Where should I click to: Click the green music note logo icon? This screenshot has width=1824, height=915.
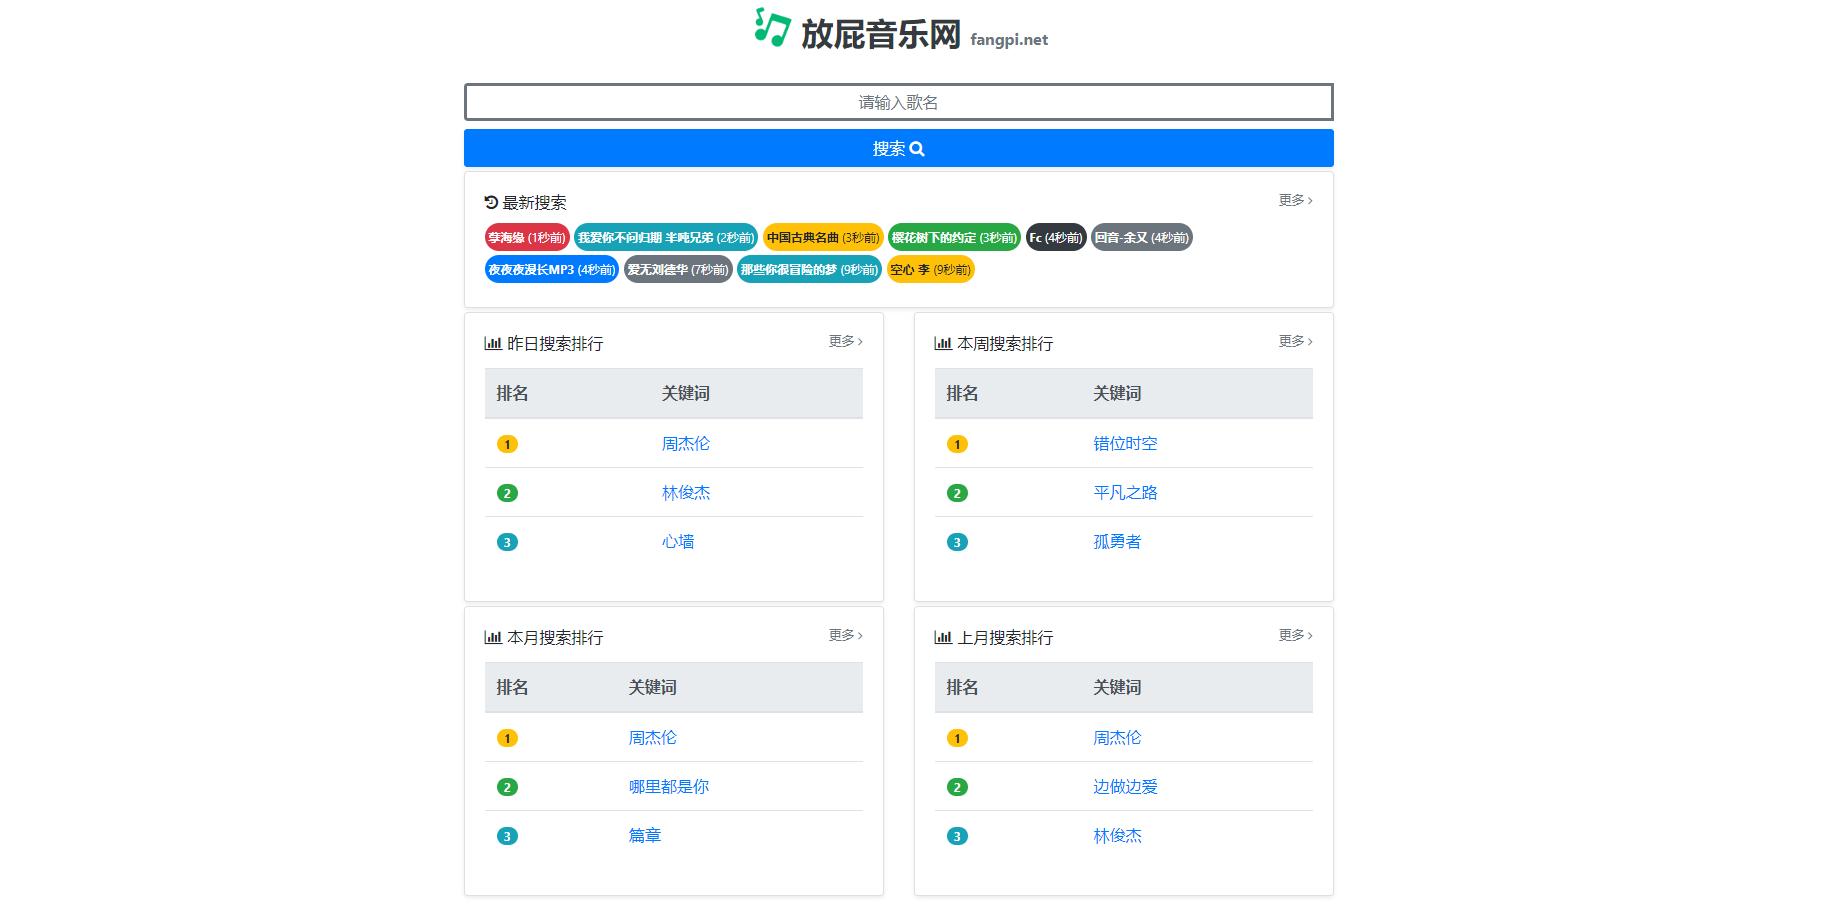[768, 27]
